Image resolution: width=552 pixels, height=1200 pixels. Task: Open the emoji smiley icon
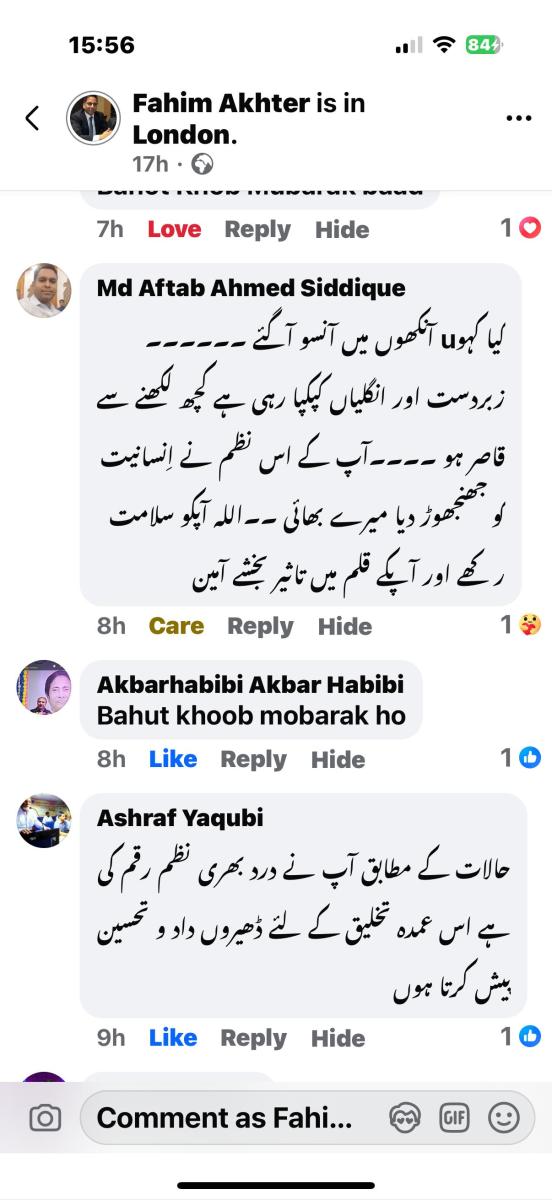(503, 1118)
